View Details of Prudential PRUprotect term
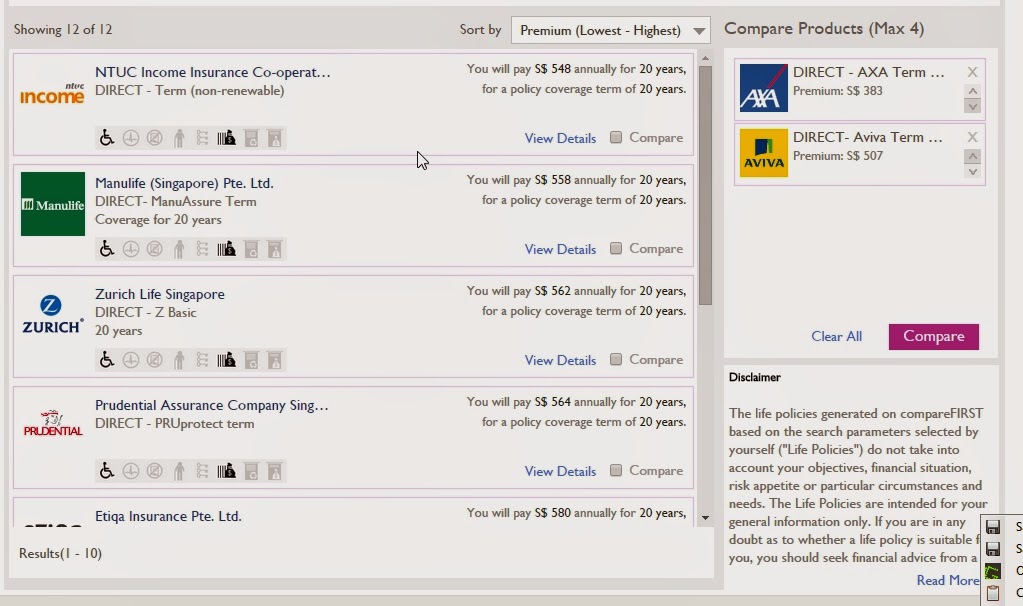 [x=560, y=471]
